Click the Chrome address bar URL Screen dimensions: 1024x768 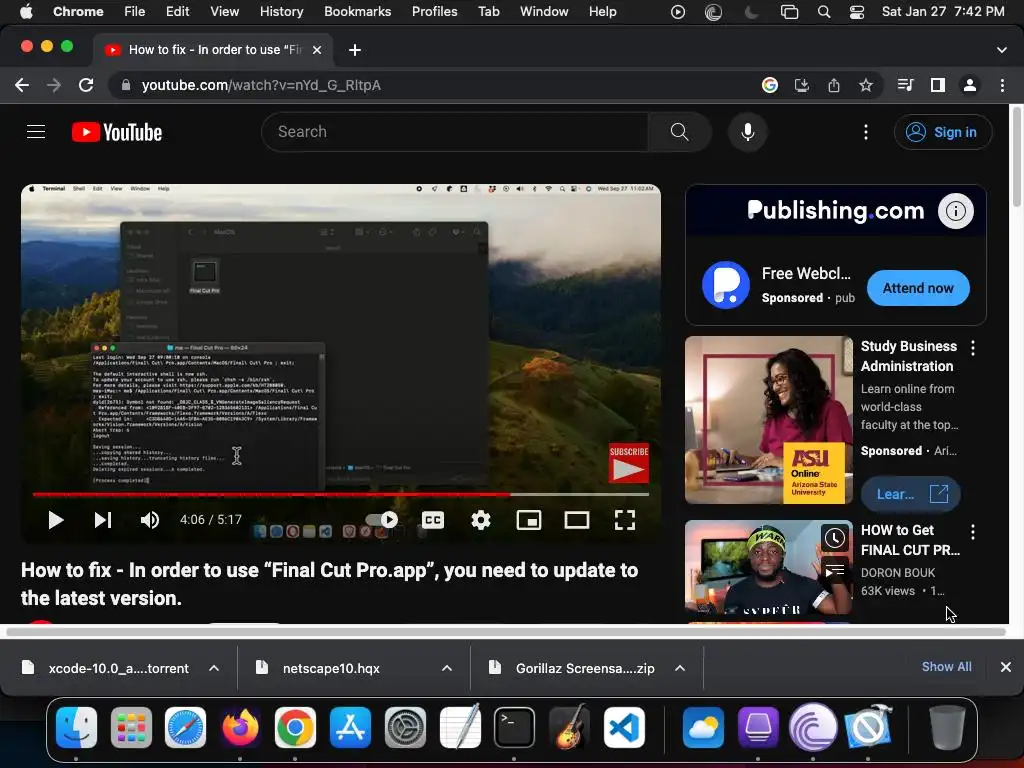click(x=261, y=85)
